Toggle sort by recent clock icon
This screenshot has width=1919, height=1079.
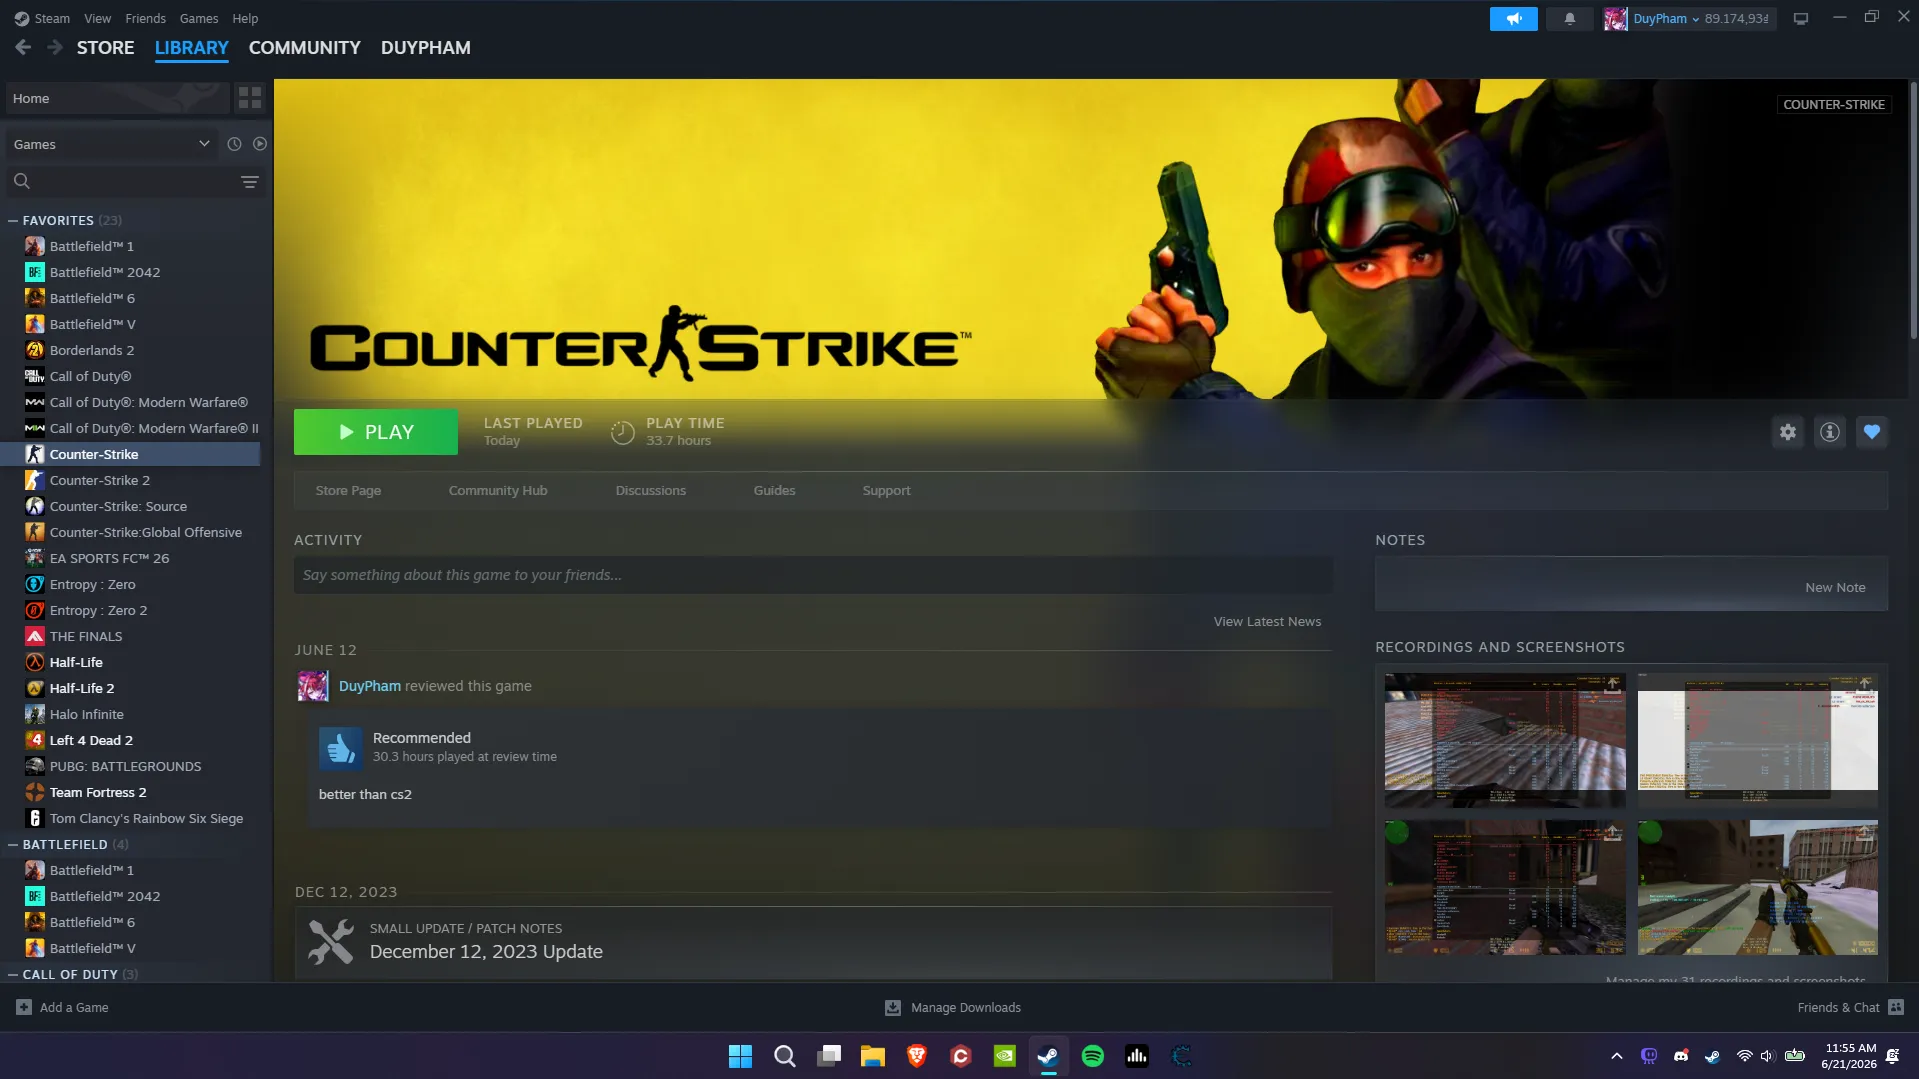pyautogui.click(x=234, y=144)
